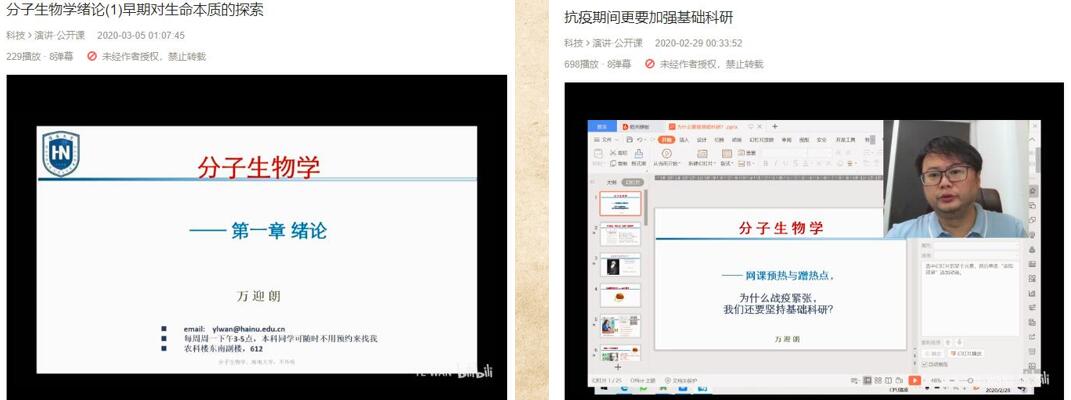1071x400 pixels.
Task: Click the slide sorter view icon in status bar
Action: [879, 380]
